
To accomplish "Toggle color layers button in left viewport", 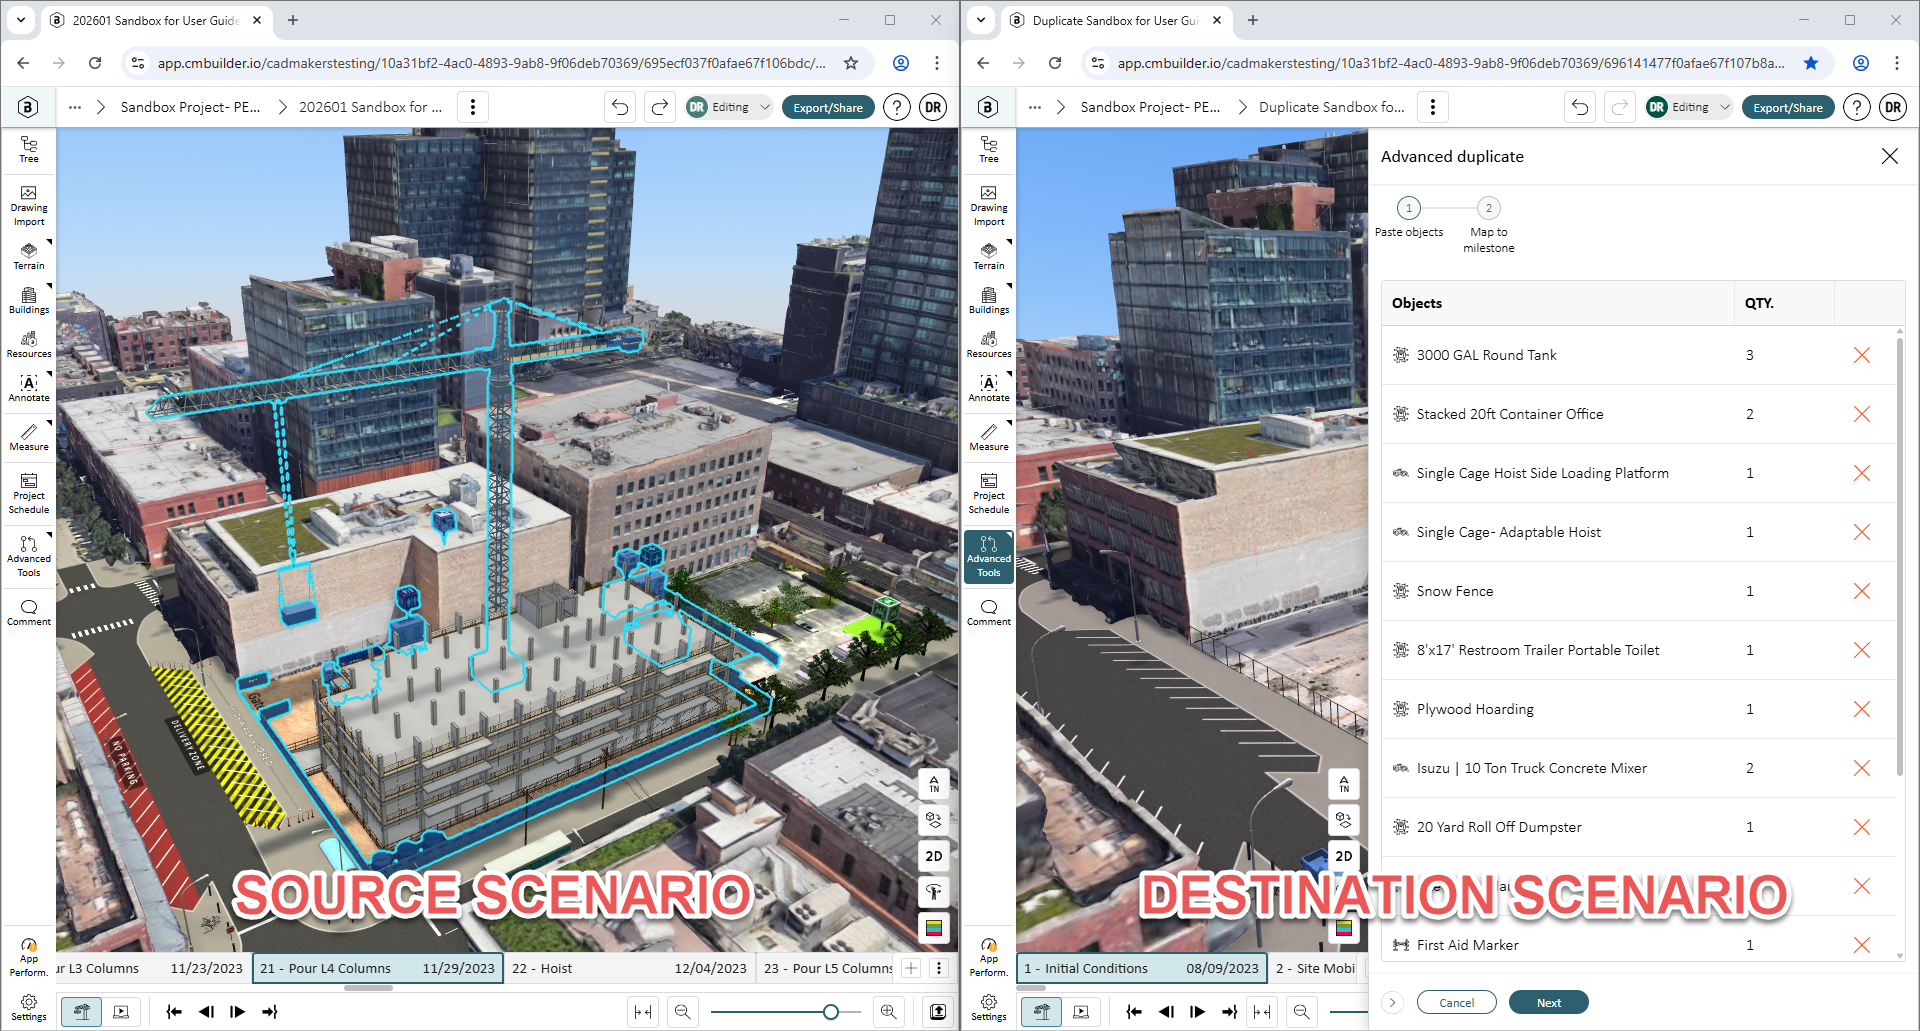I will (934, 928).
